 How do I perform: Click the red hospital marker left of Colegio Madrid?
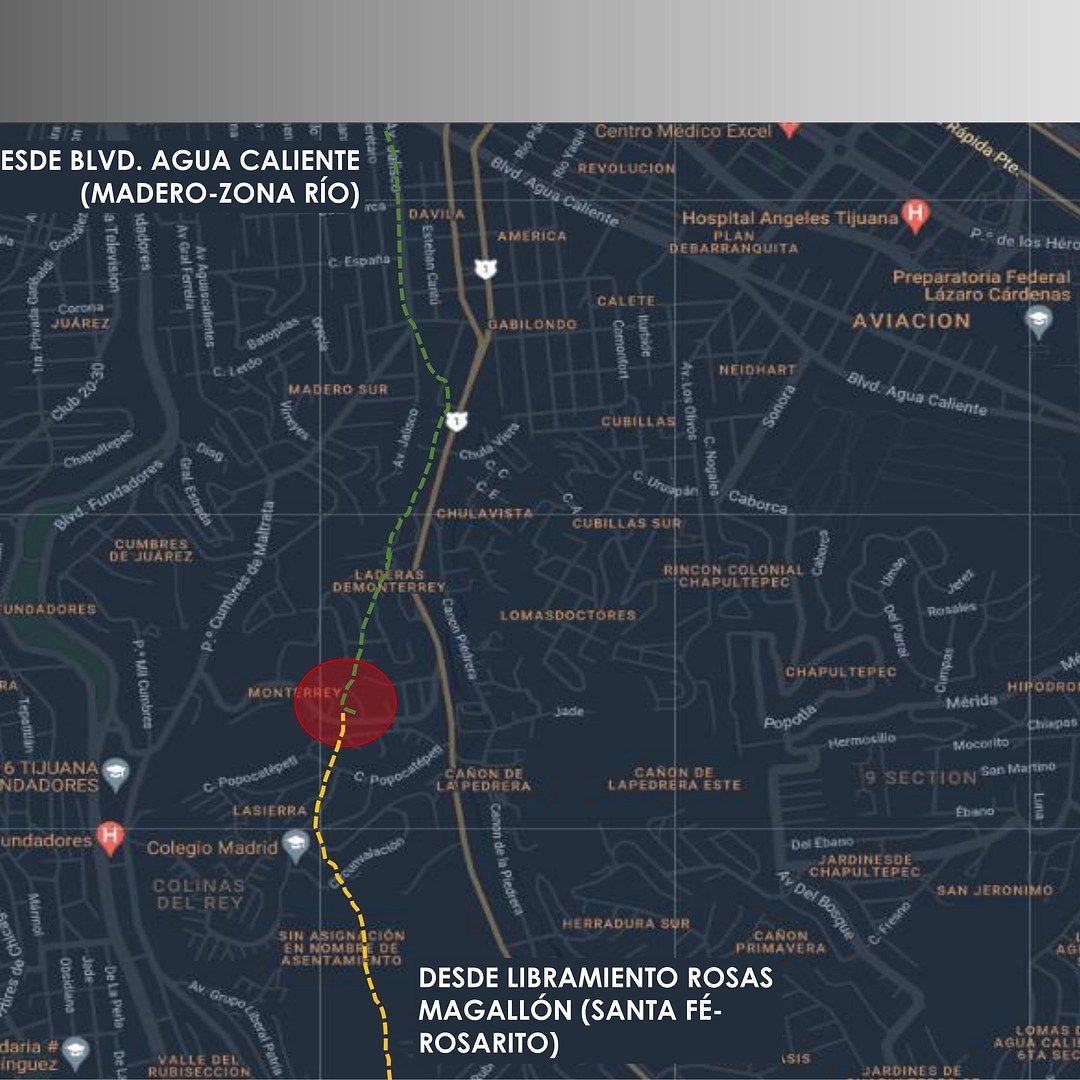coord(110,837)
